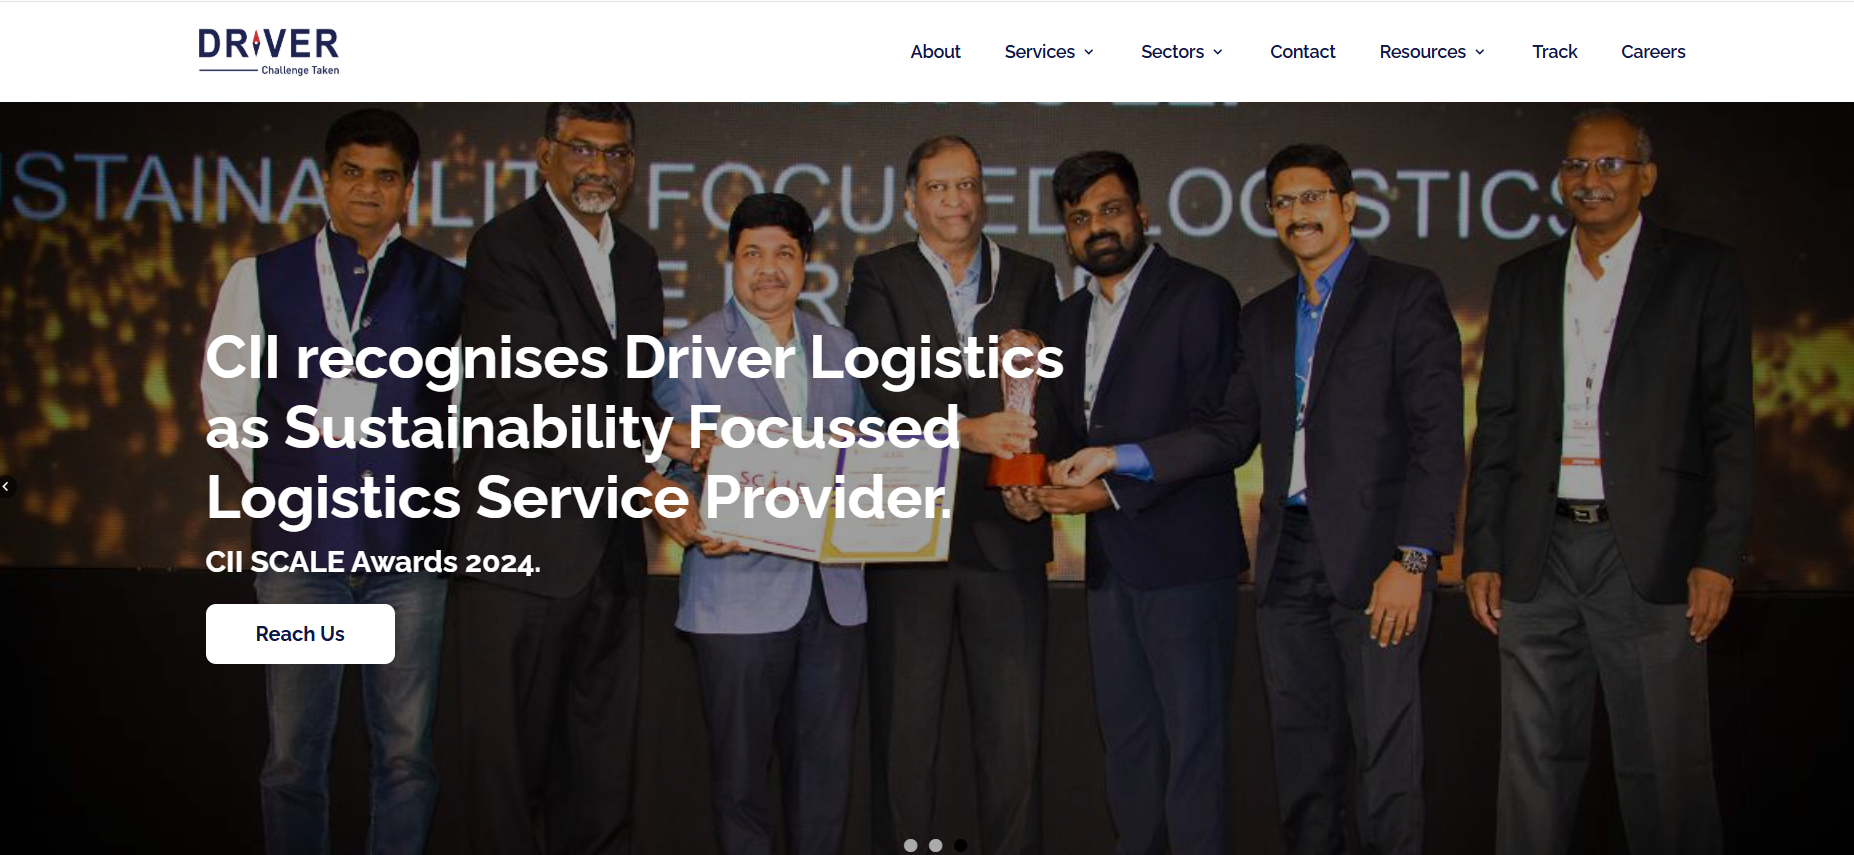This screenshot has height=855, width=1854.
Task: Click the Reach Us button
Action: [x=300, y=634]
